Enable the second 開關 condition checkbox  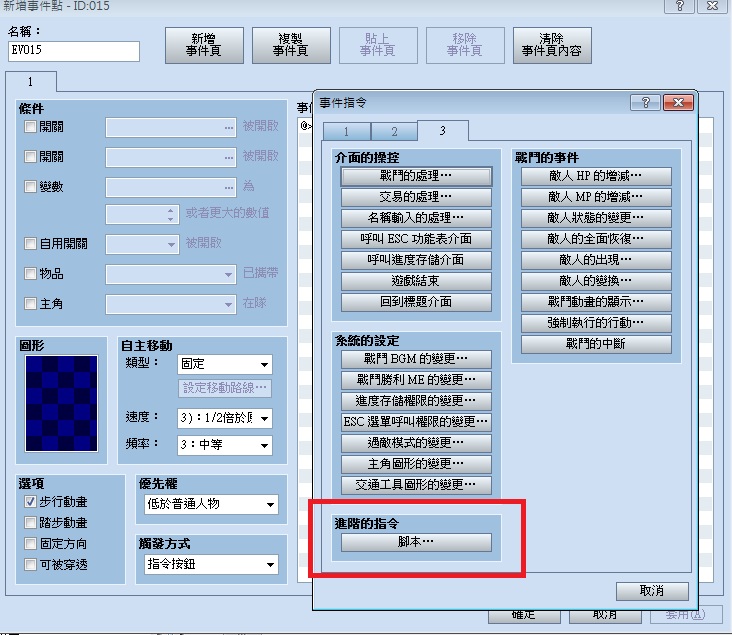point(30,156)
